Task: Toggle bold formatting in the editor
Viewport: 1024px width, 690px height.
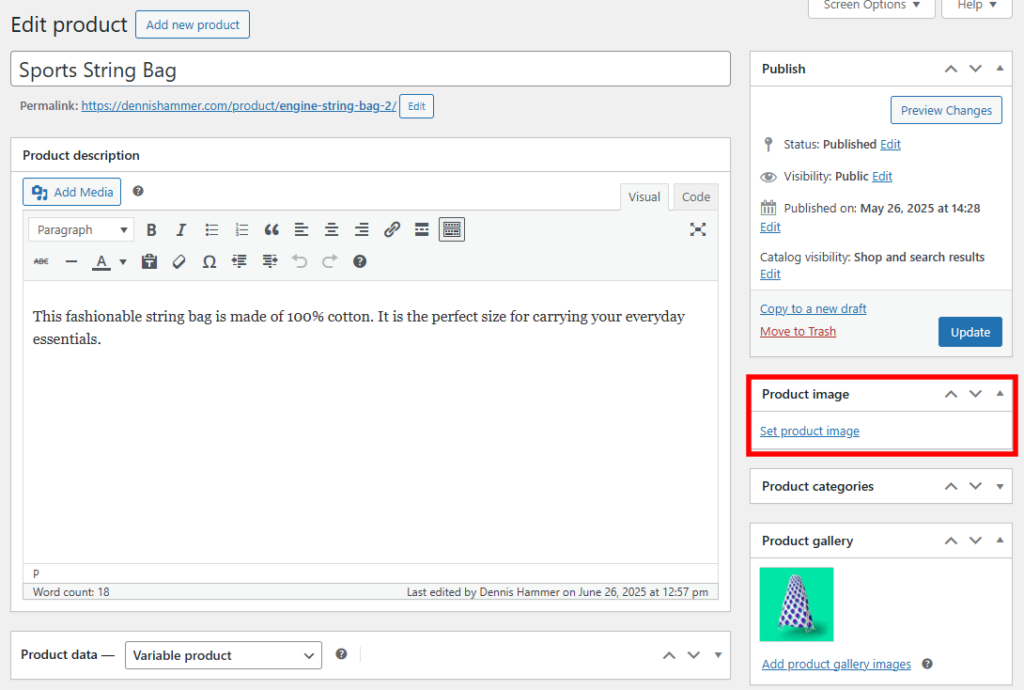Action: [x=151, y=229]
